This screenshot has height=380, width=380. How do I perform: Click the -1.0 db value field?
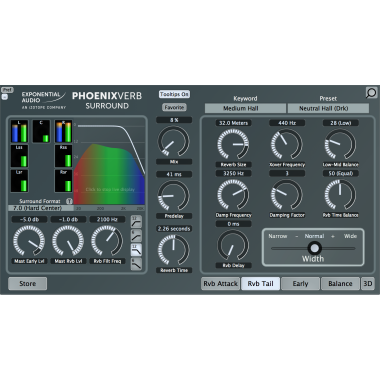point(68,219)
